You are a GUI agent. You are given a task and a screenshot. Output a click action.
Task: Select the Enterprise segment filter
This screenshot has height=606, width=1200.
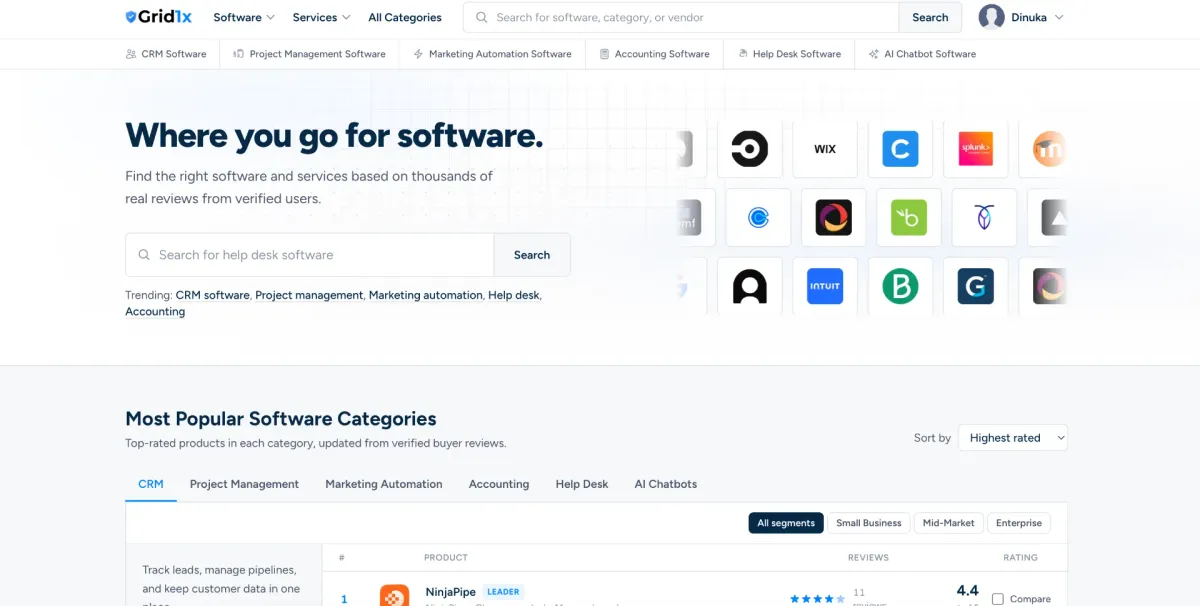coord(1019,523)
